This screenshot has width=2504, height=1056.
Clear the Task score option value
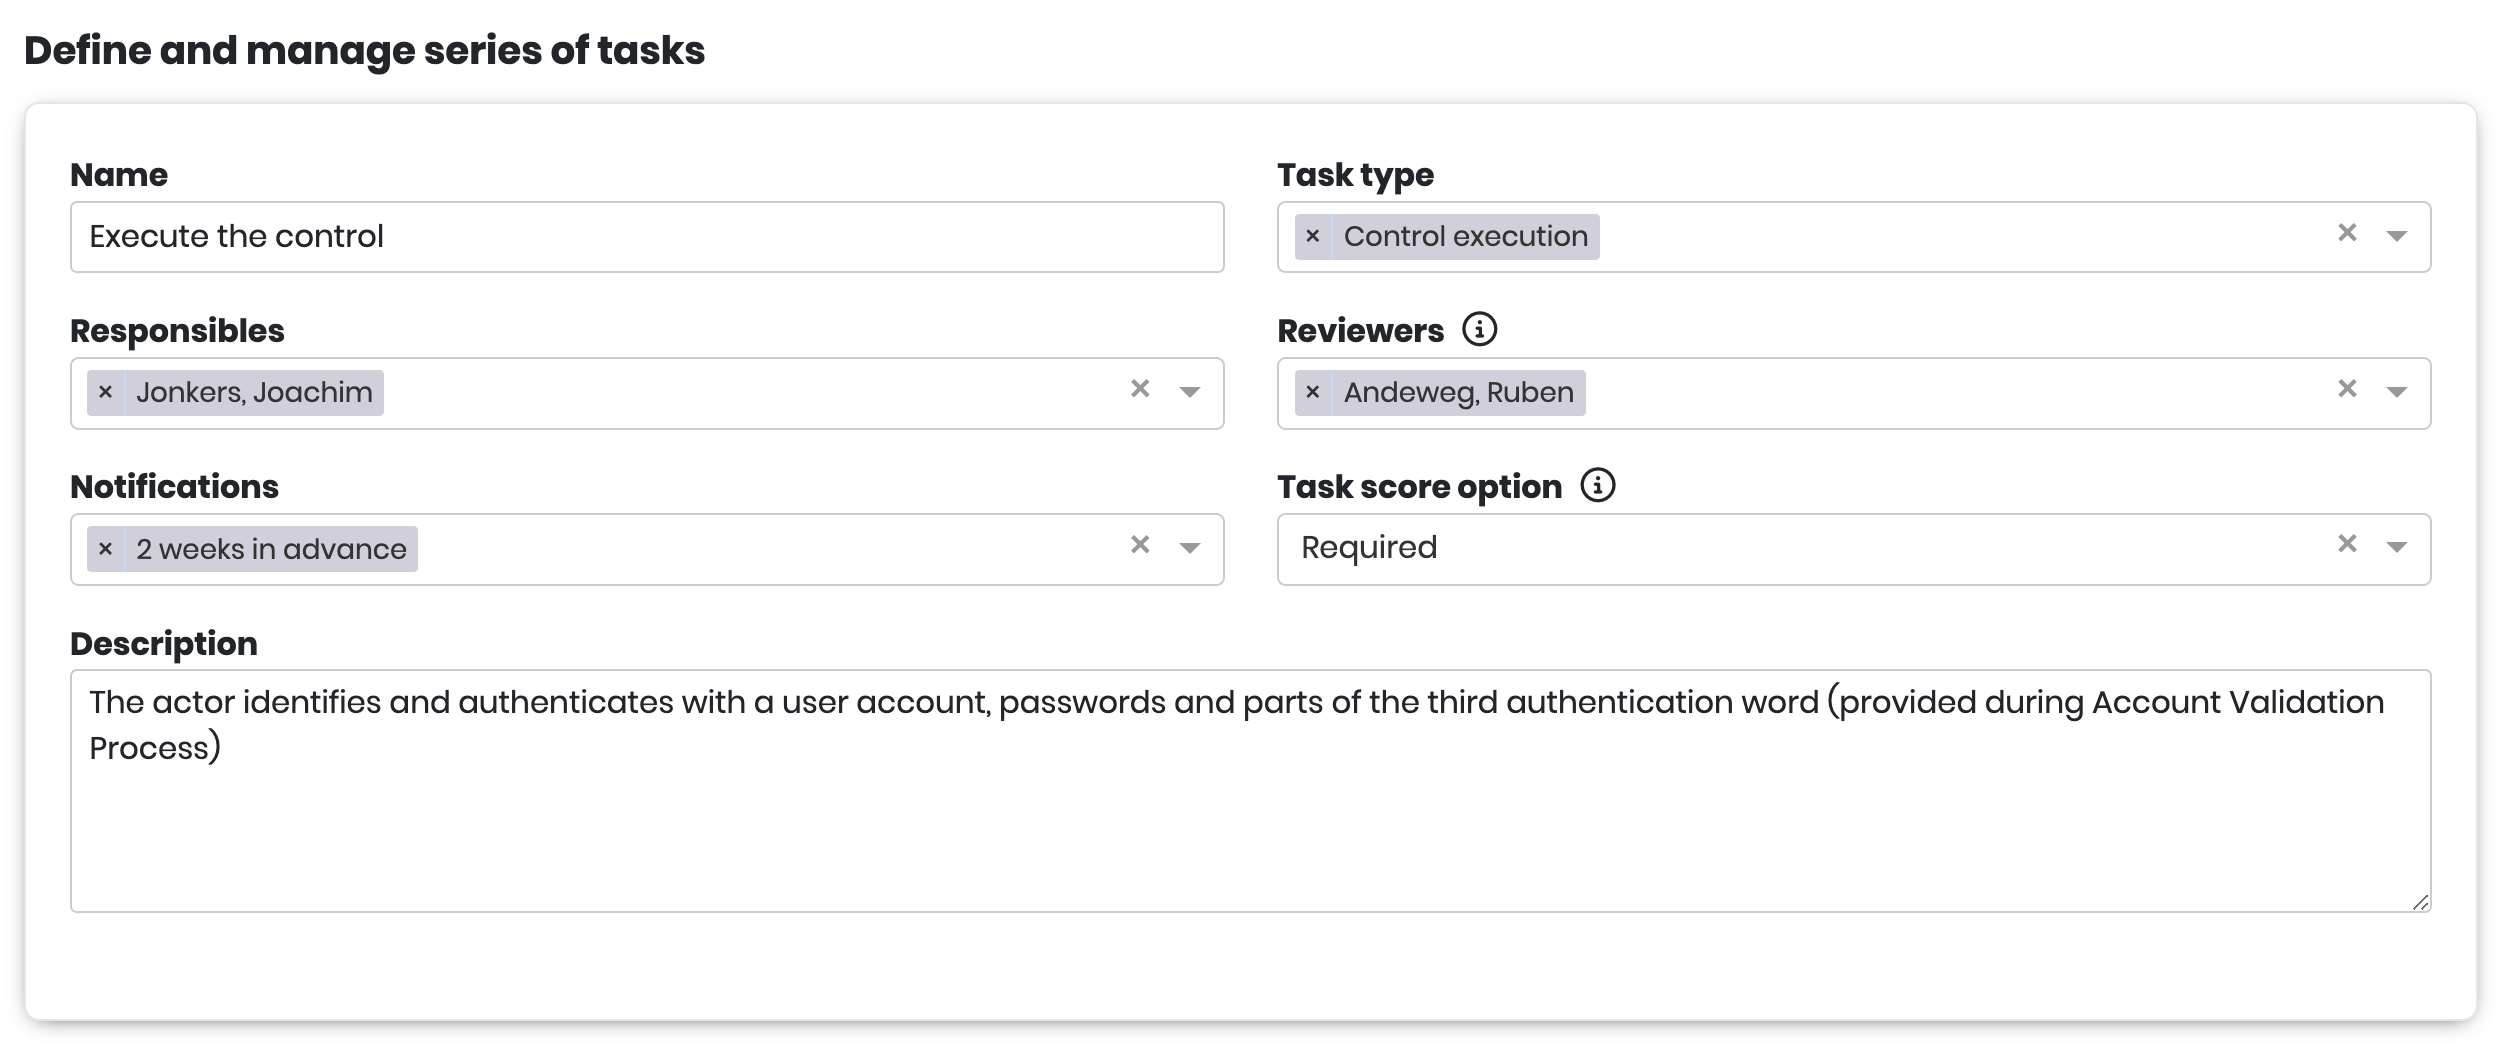point(2347,544)
